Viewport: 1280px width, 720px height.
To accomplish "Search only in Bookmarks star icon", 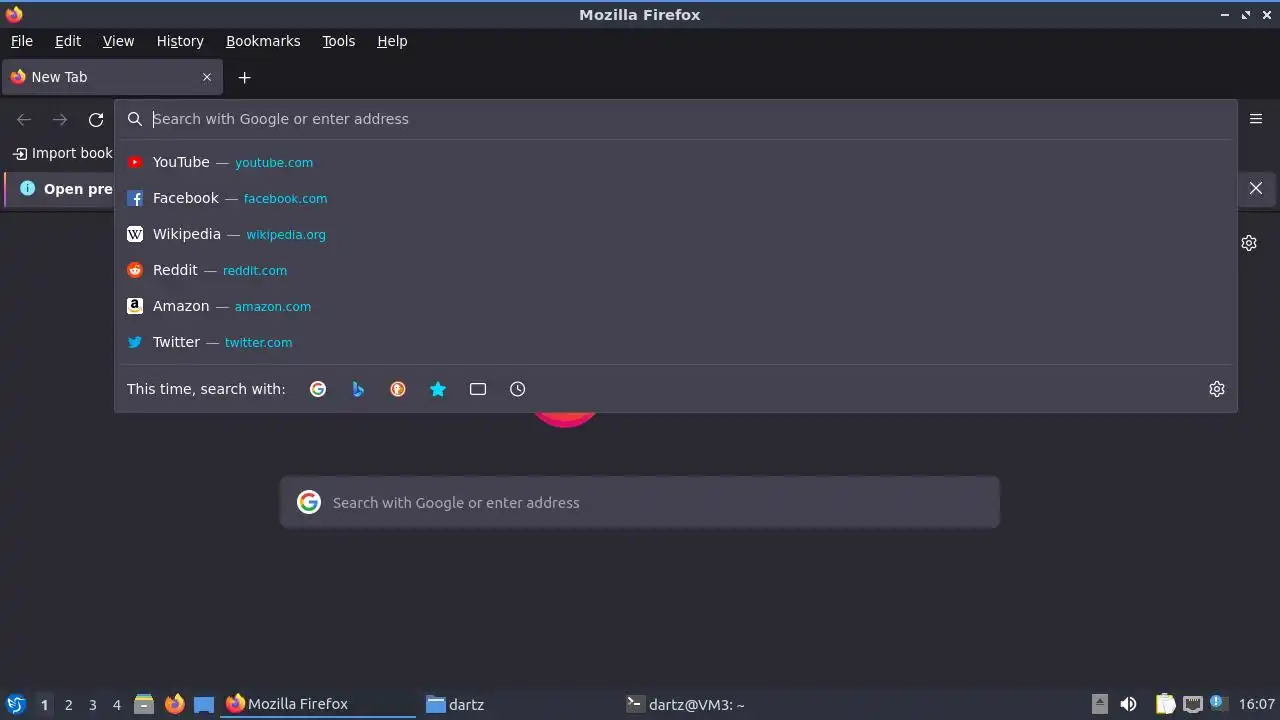I will (438, 389).
